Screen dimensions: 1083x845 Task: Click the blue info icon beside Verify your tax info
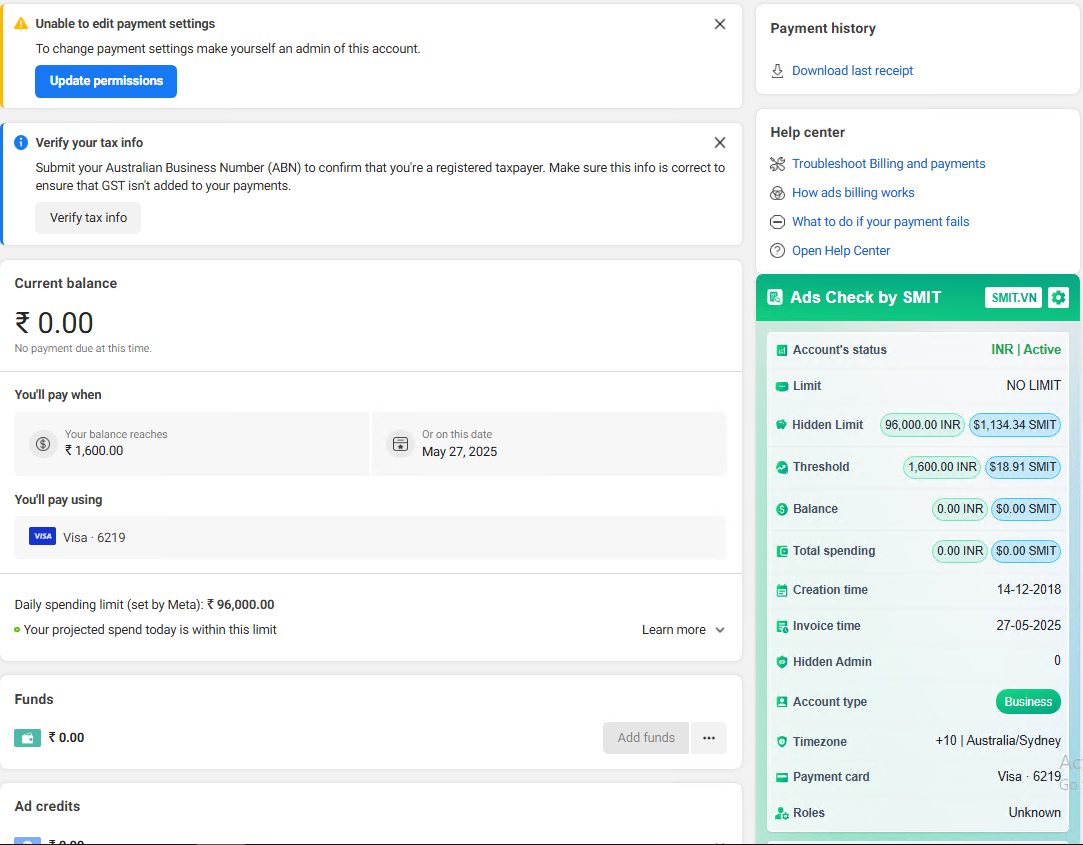(21, 142)
